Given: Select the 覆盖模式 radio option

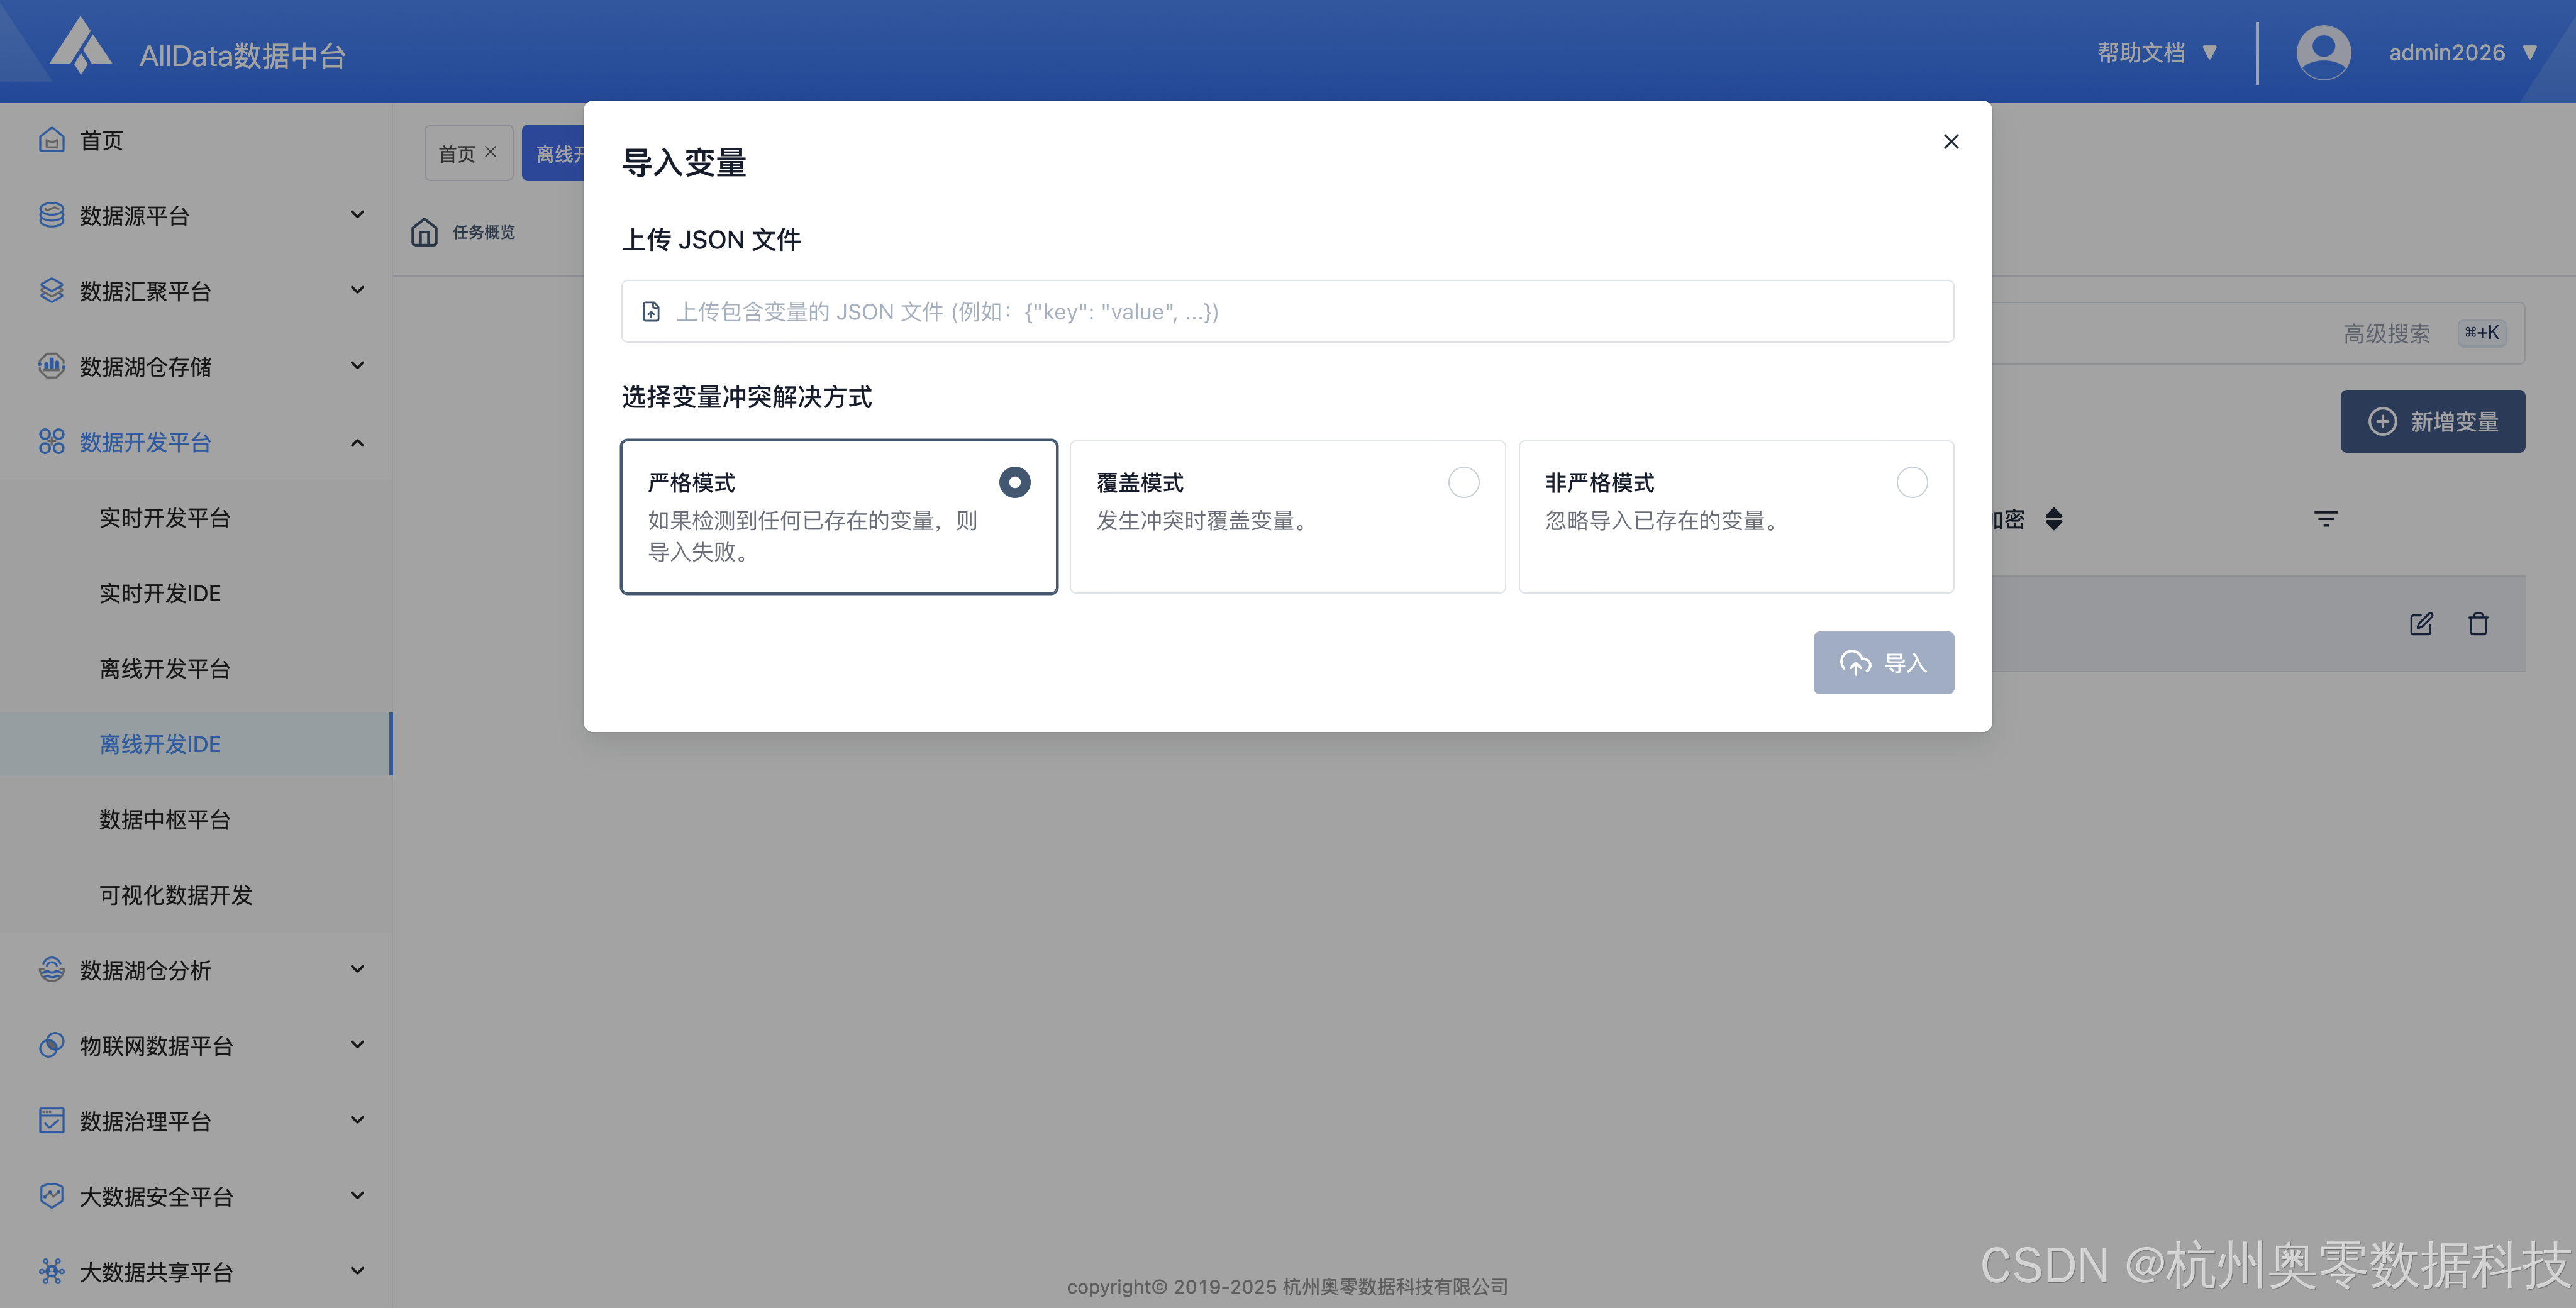Looking at the screenshot, I should [x=1463, y=483].
